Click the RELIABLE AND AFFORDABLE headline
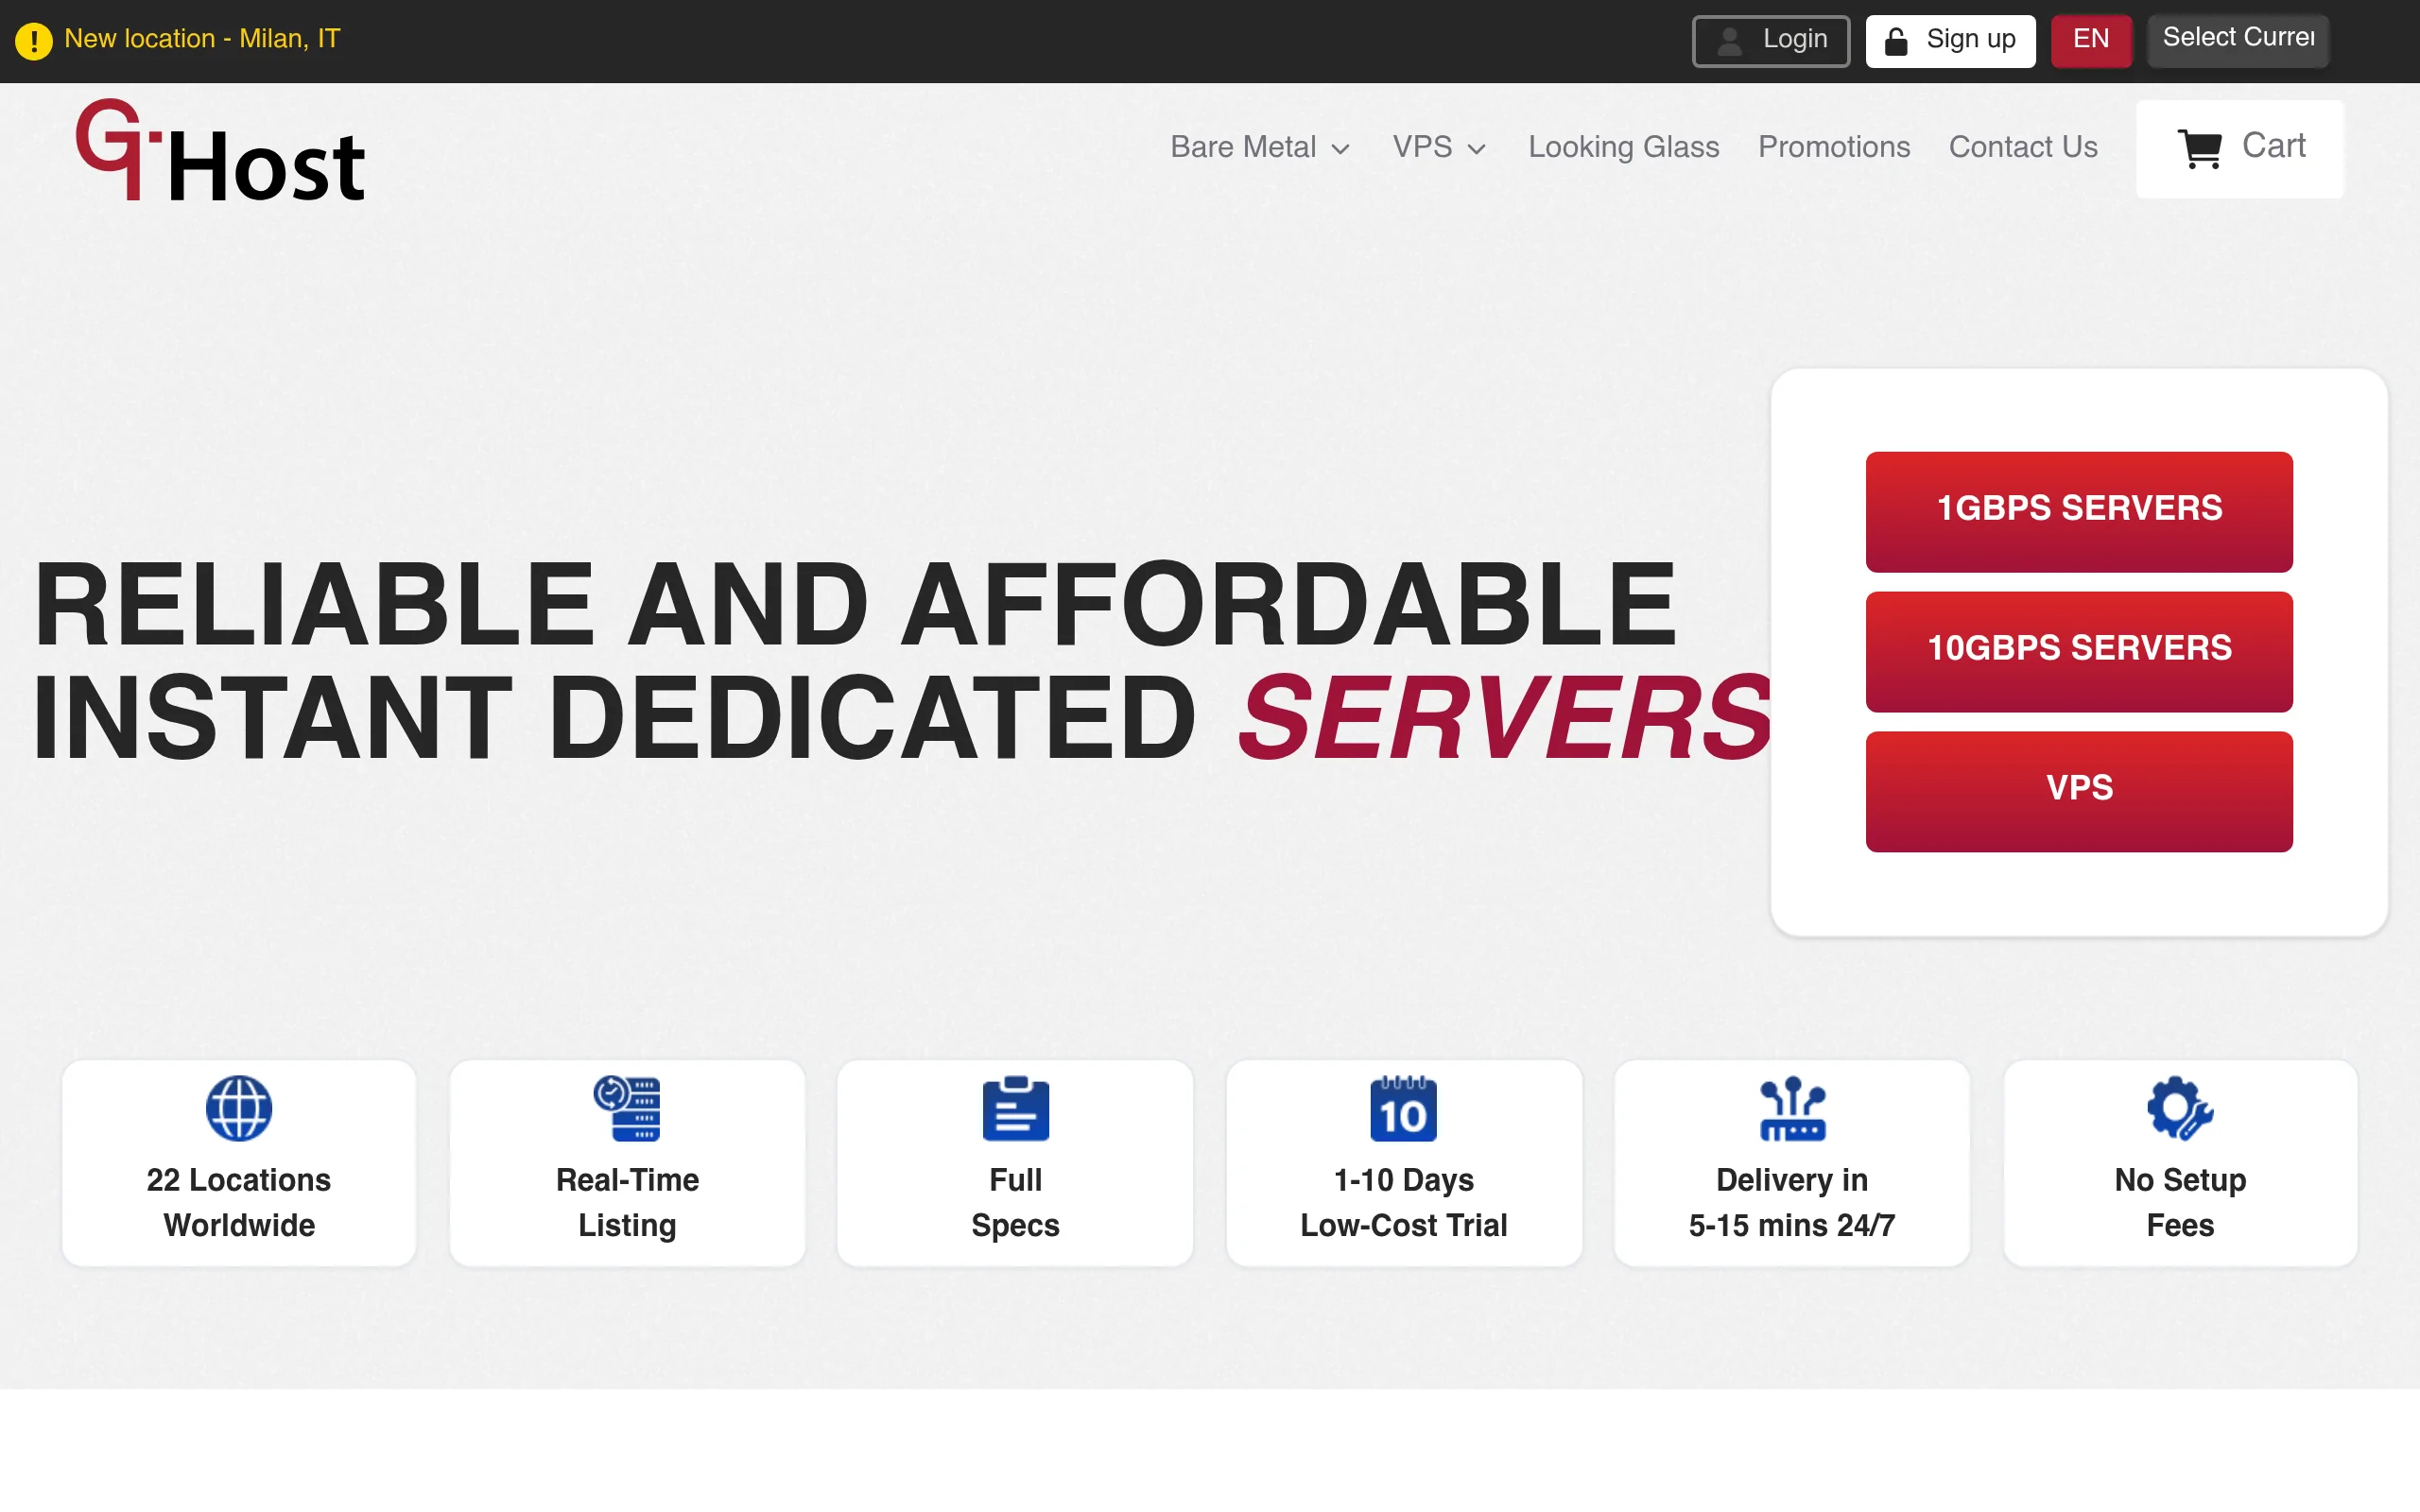 tap(855, 605)
